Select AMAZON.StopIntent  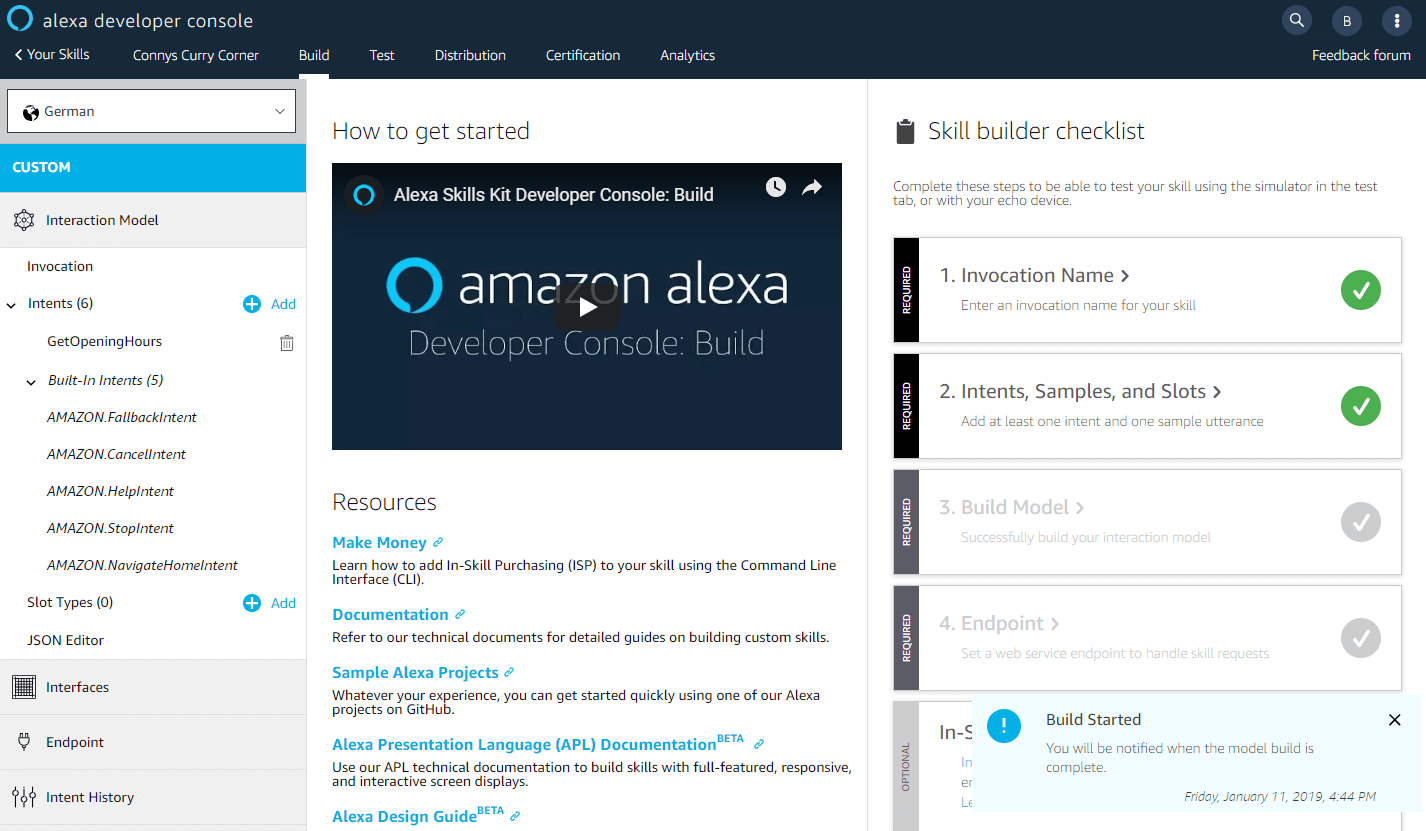111,528
